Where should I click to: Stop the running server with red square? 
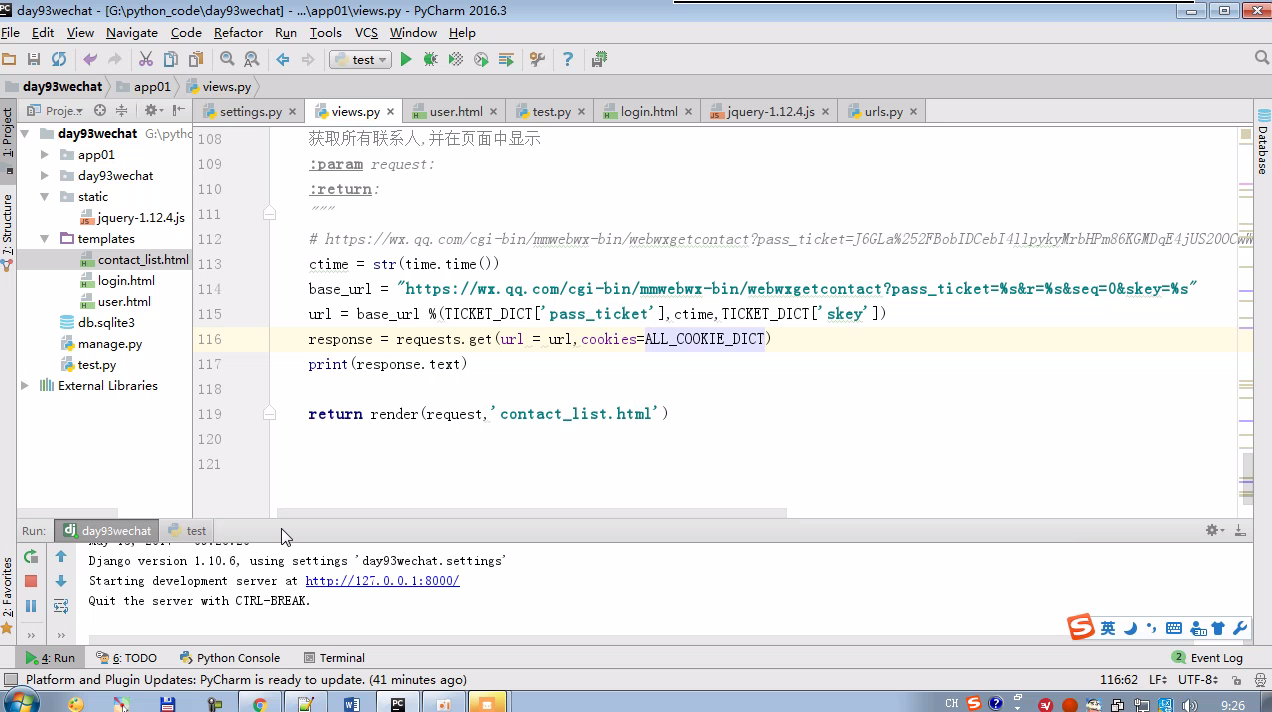[x=31, y=581]
